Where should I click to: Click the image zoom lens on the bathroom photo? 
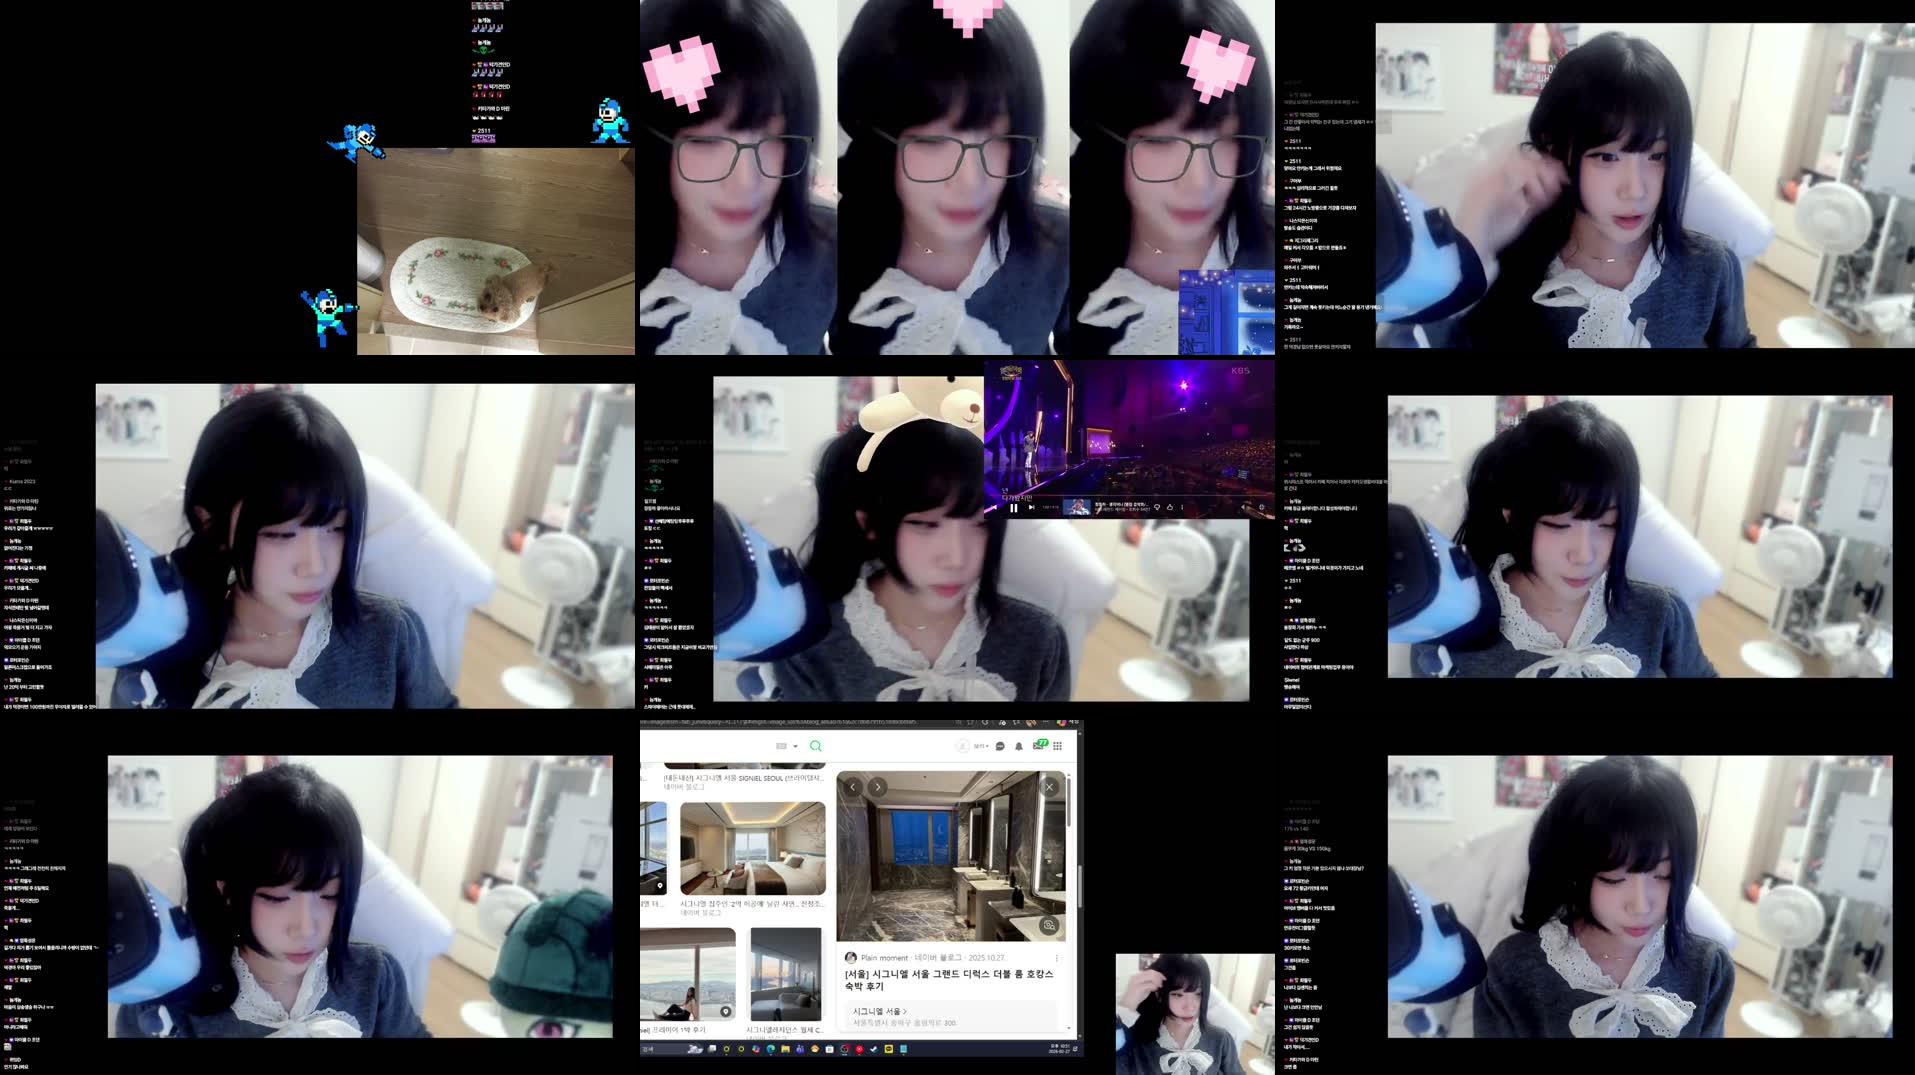tap(1049, 926)
